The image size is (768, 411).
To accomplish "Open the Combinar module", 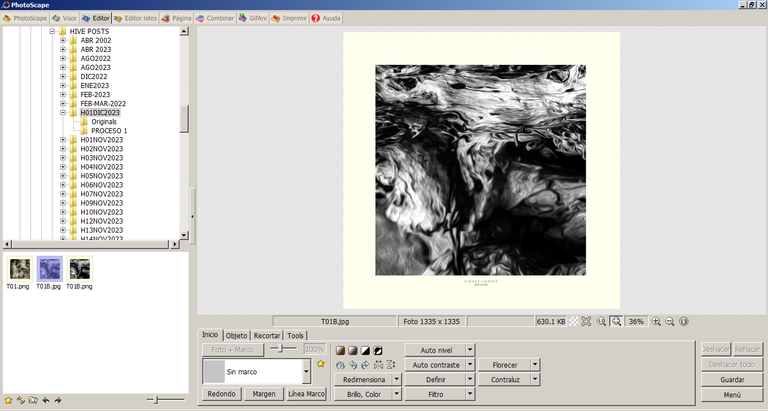I will (x=215, y=18).
